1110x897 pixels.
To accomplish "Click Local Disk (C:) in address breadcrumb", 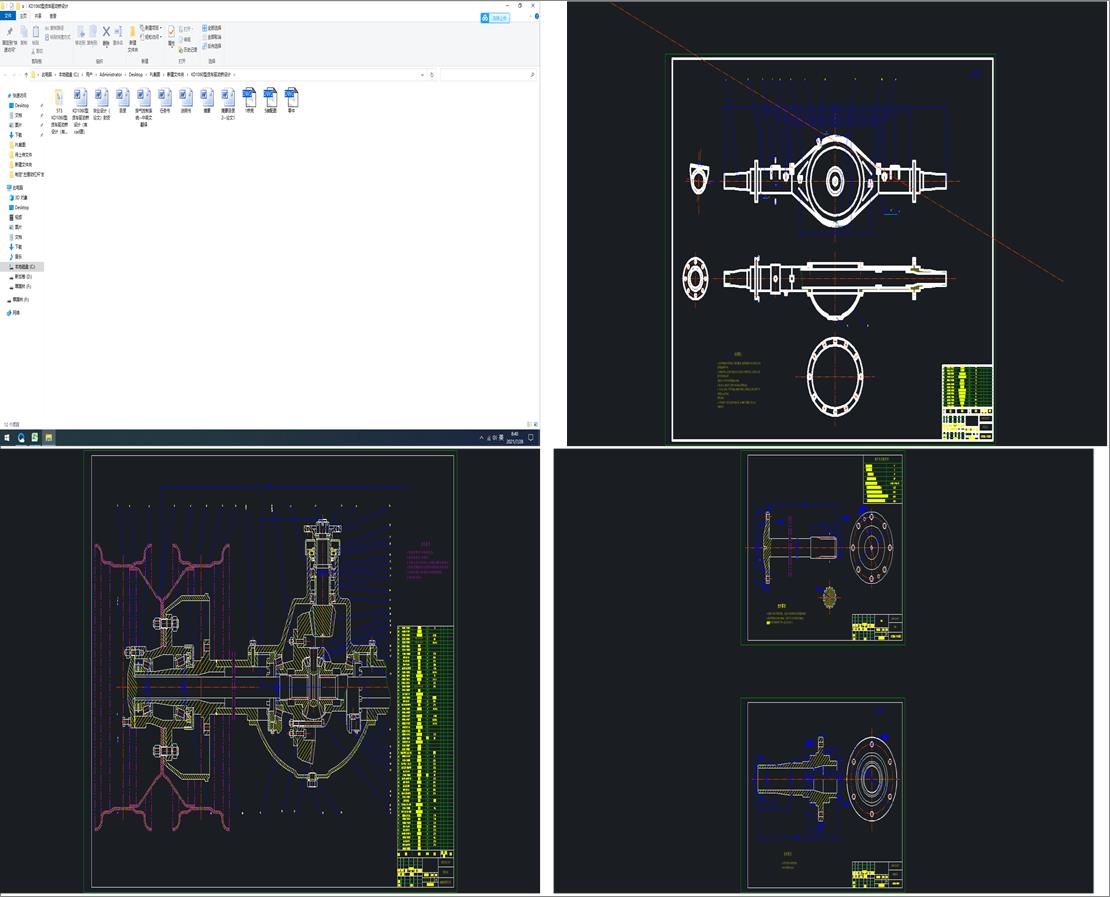I will coord(69,74).
